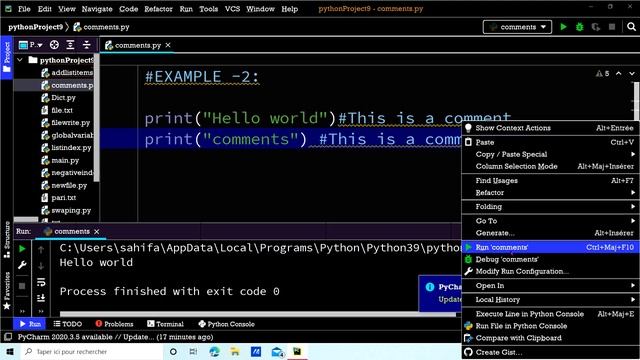Image resolution: width=640 pixels, height=360 pixels.
Task: Expand all icon in Project panel header
Action: pyautogui.click(x=70, y=45)
